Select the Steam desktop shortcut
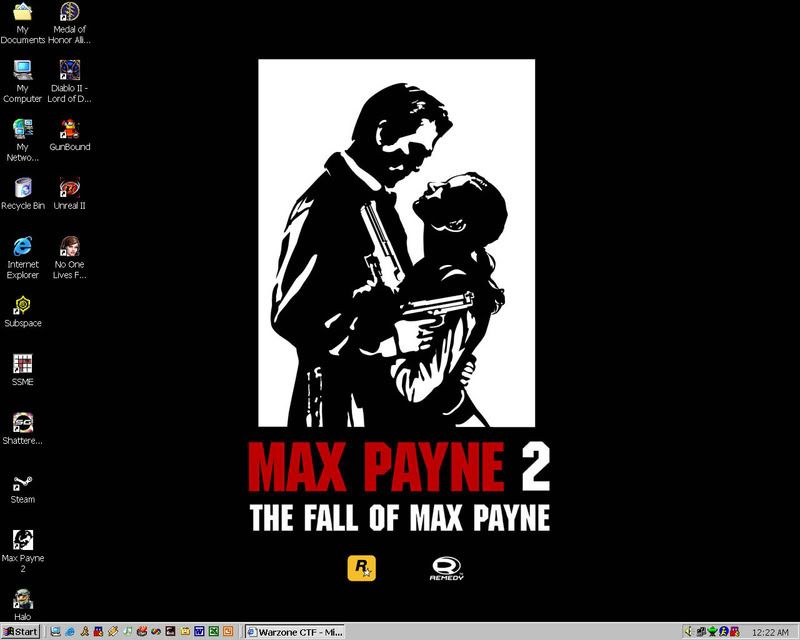Screen dimensions: 800x640 click(22, 489)
